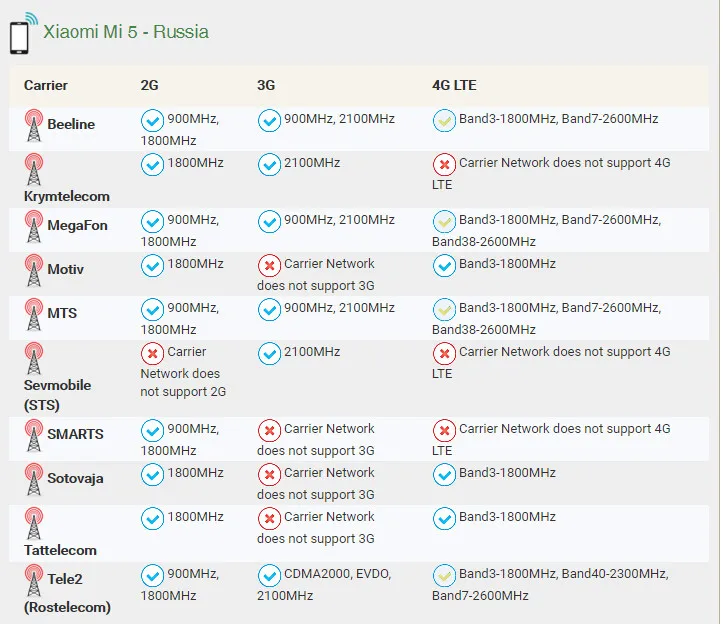Click the Motiv carrier tower icon

(34, 270)
